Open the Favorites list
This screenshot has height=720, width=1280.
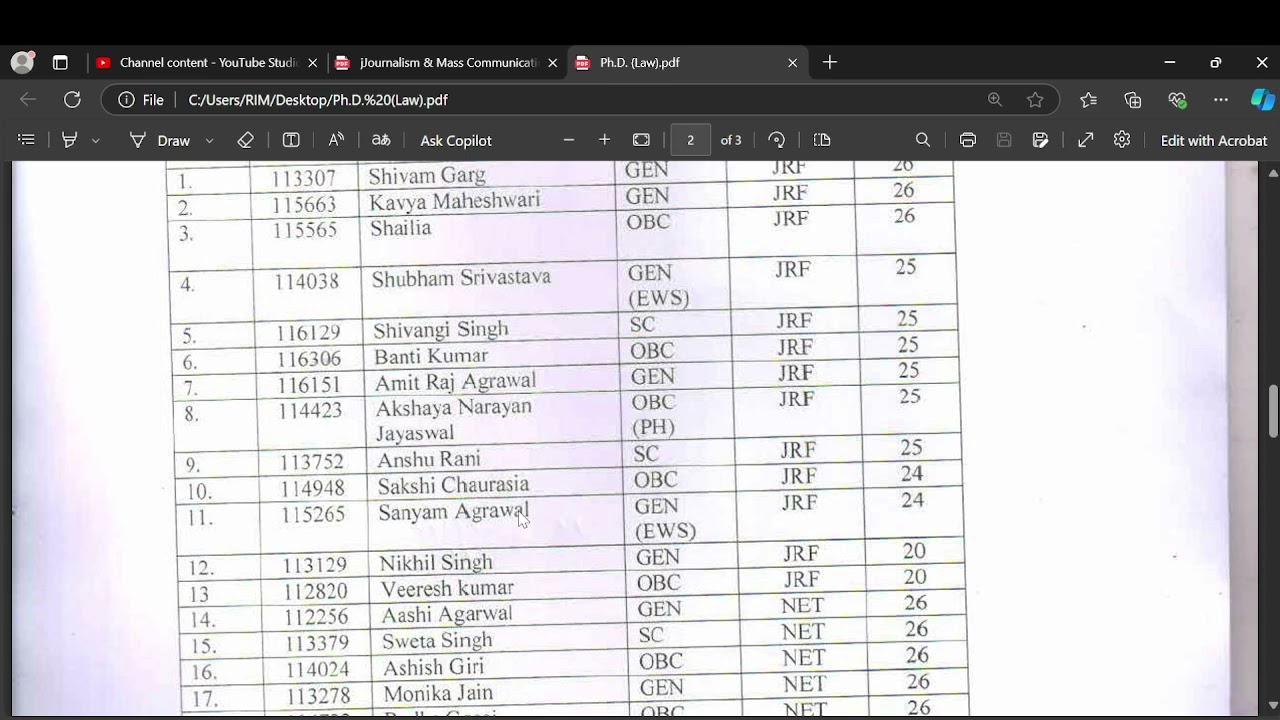tap(1088, 100)
